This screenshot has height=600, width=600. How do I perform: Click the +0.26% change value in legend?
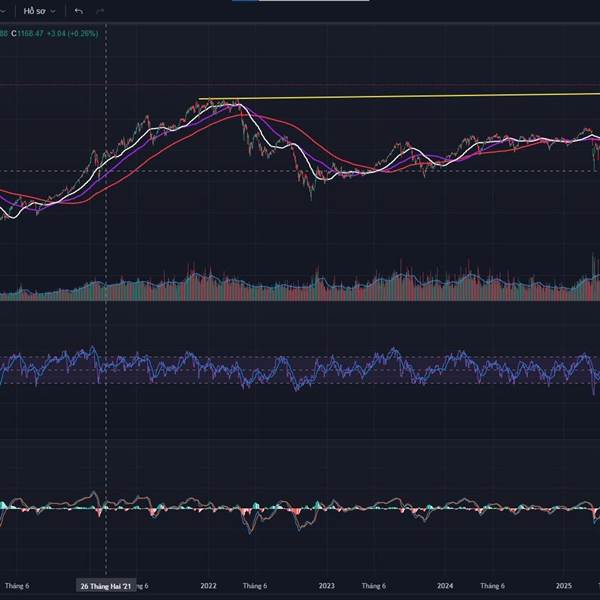click(x=83, y=34)
